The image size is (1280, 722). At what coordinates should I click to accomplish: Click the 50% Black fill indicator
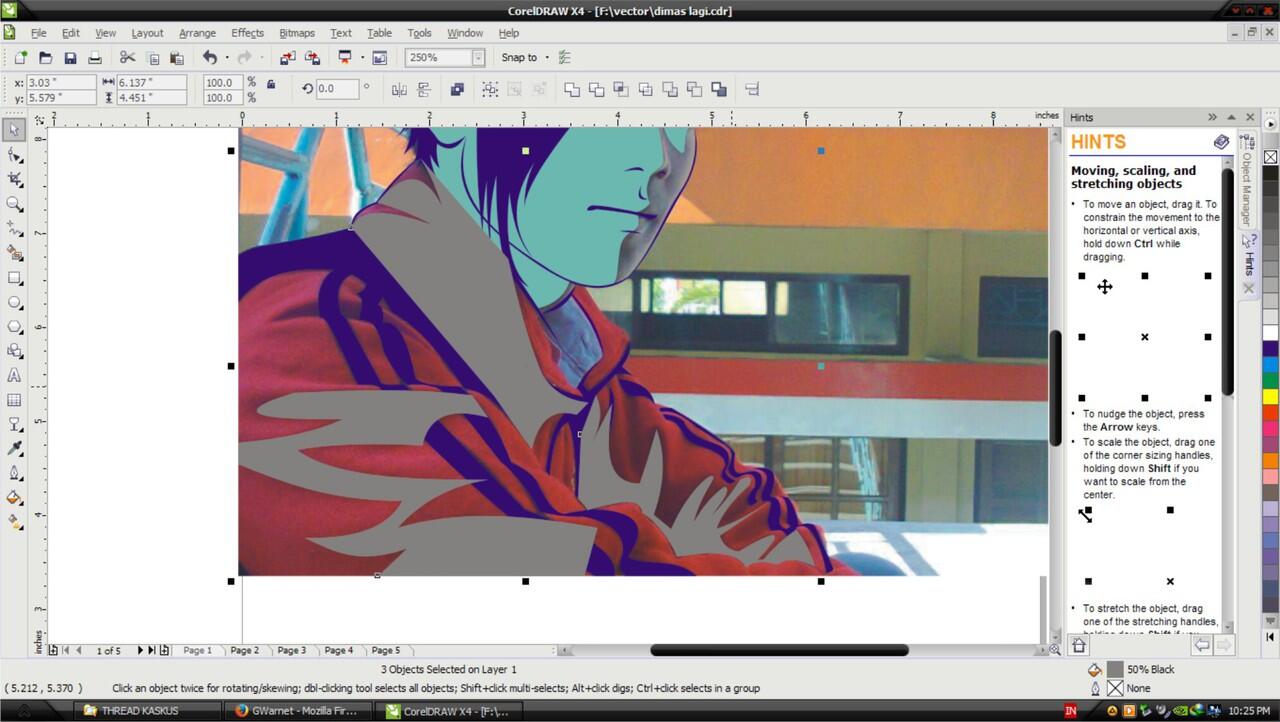pyautogui.click(x=1115, y=669)
